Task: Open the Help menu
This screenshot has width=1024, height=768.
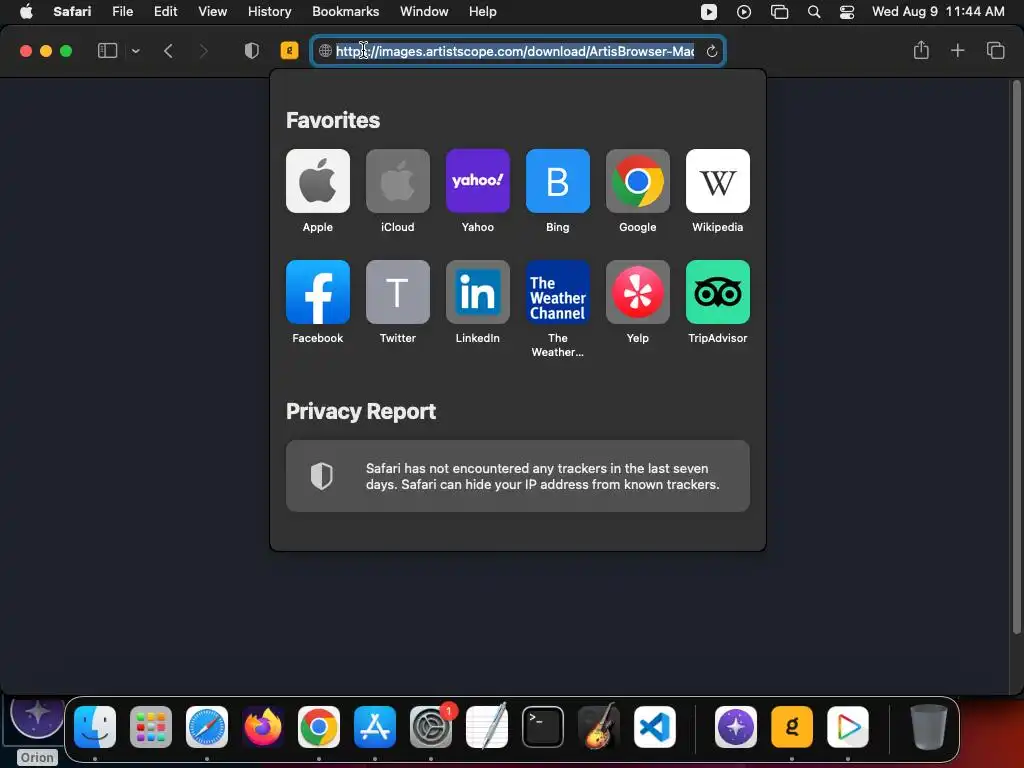Action: pos(483,11)
